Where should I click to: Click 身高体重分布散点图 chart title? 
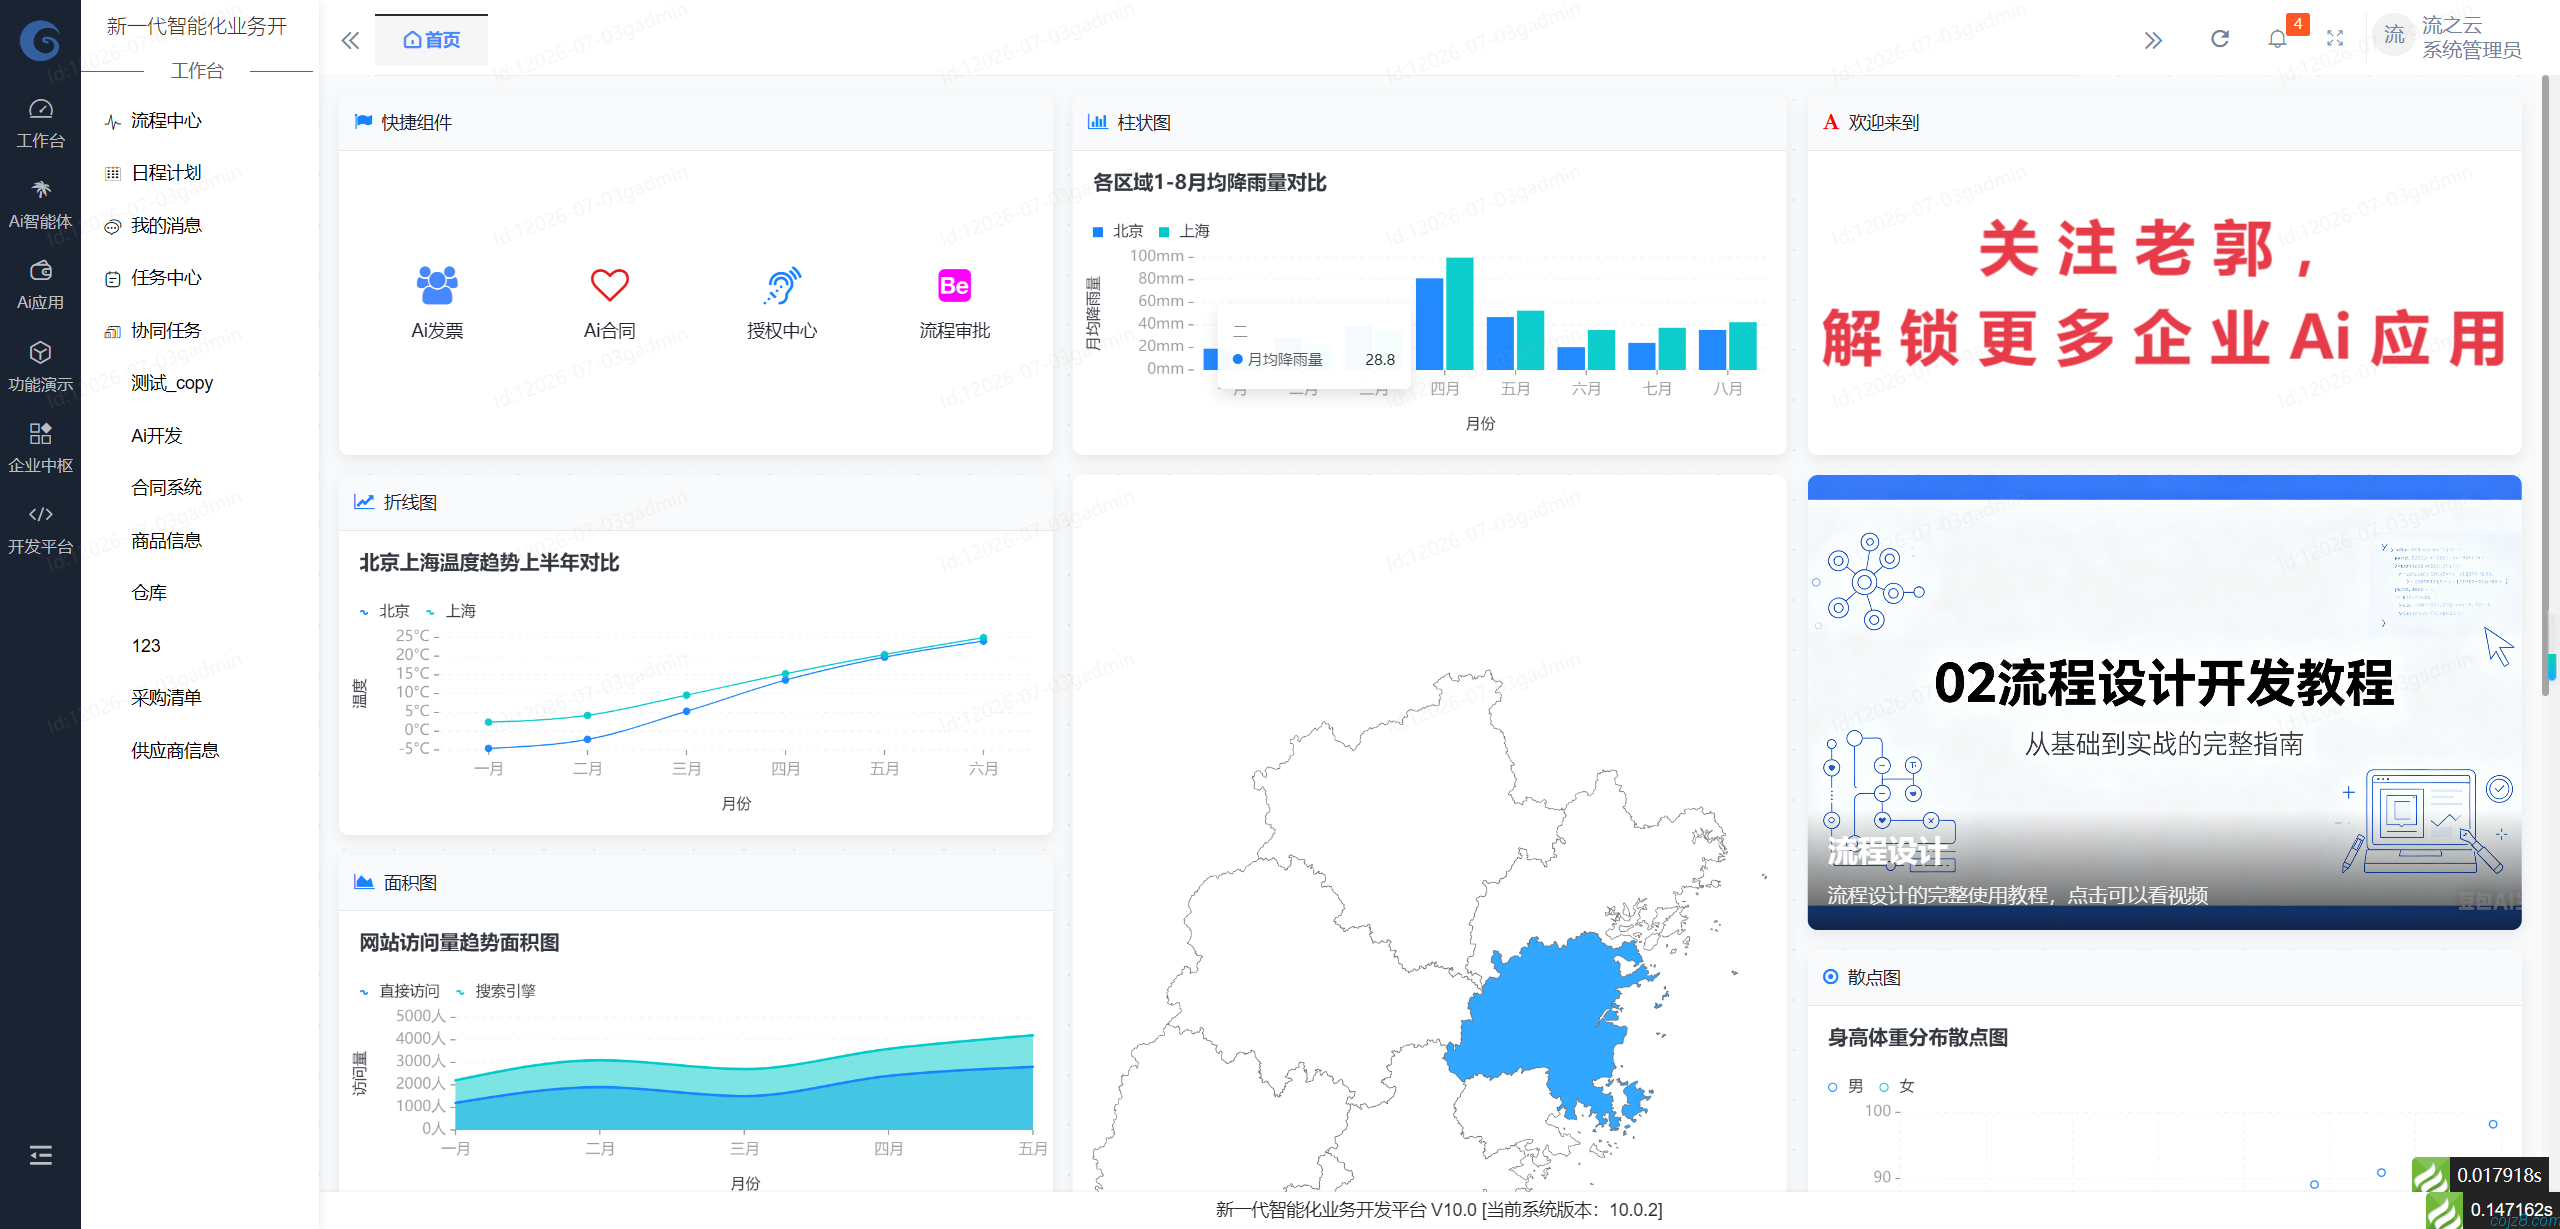pos(1917,1038)
